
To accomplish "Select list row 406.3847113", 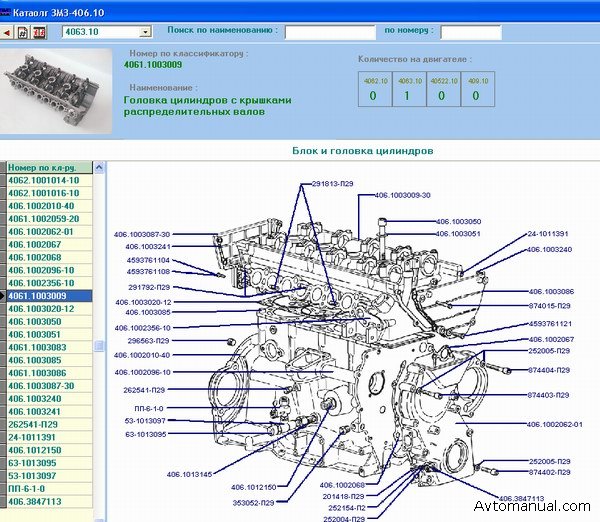I will 49,502.
